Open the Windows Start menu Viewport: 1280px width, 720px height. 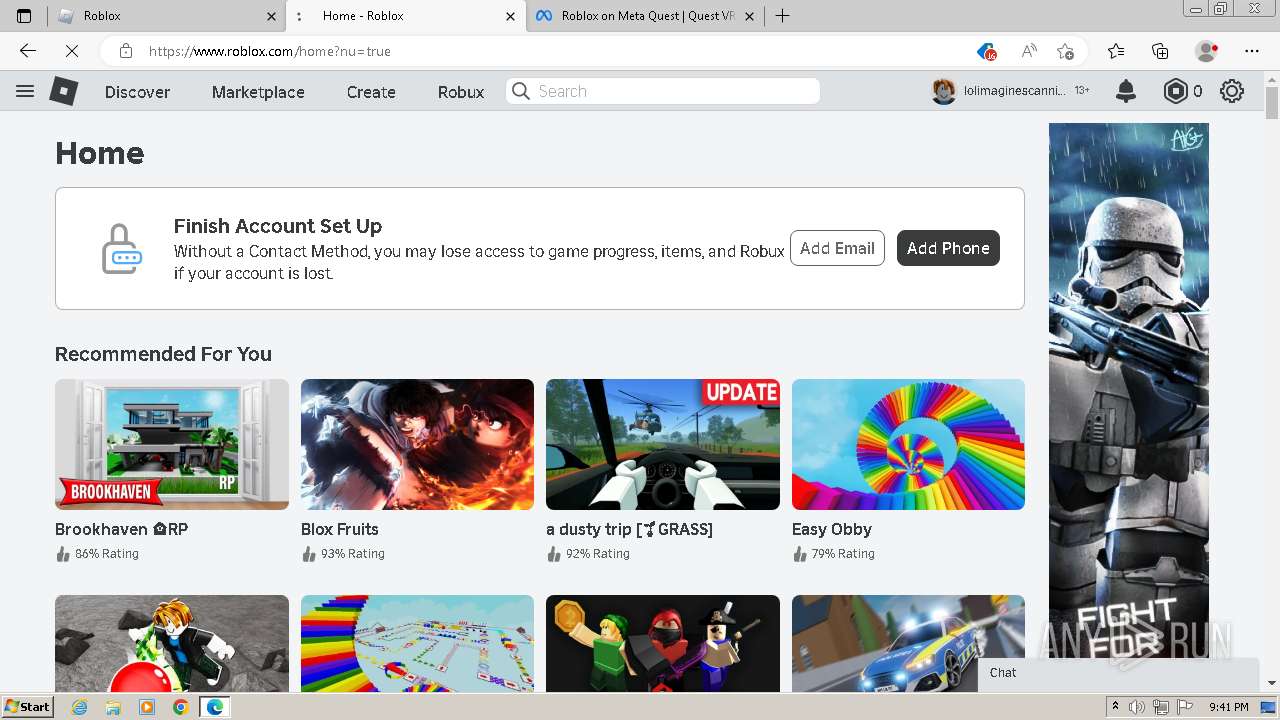coord(28,707)
